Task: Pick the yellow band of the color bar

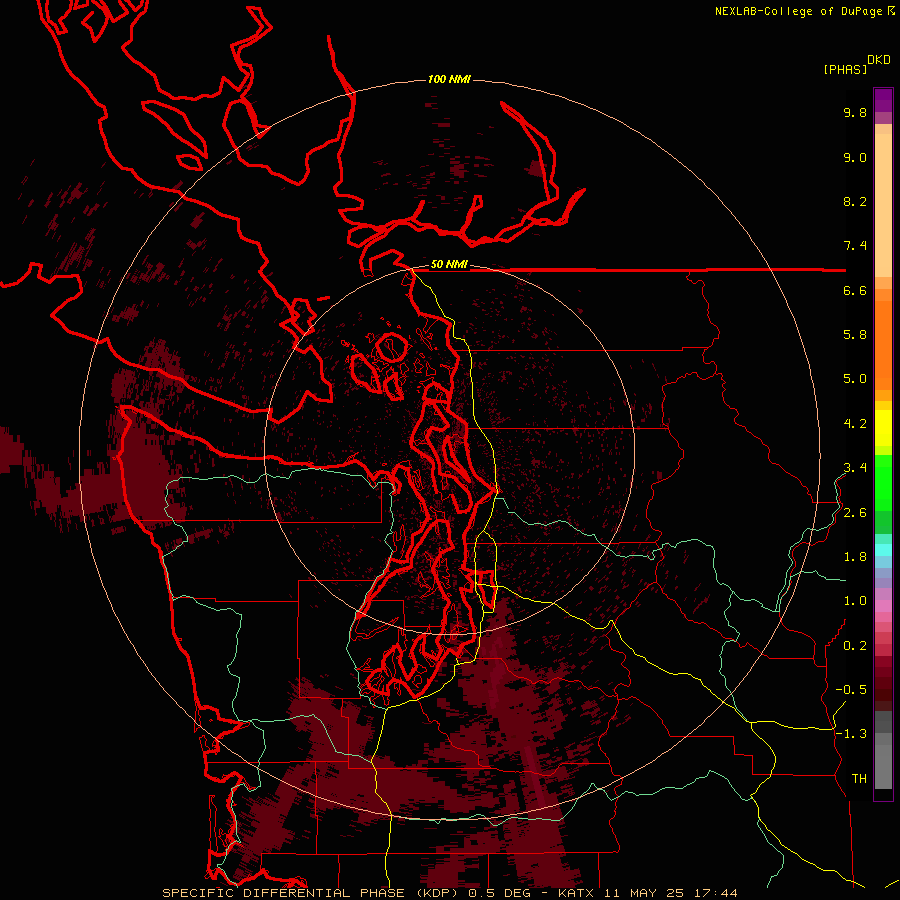Action: (883, 428)
